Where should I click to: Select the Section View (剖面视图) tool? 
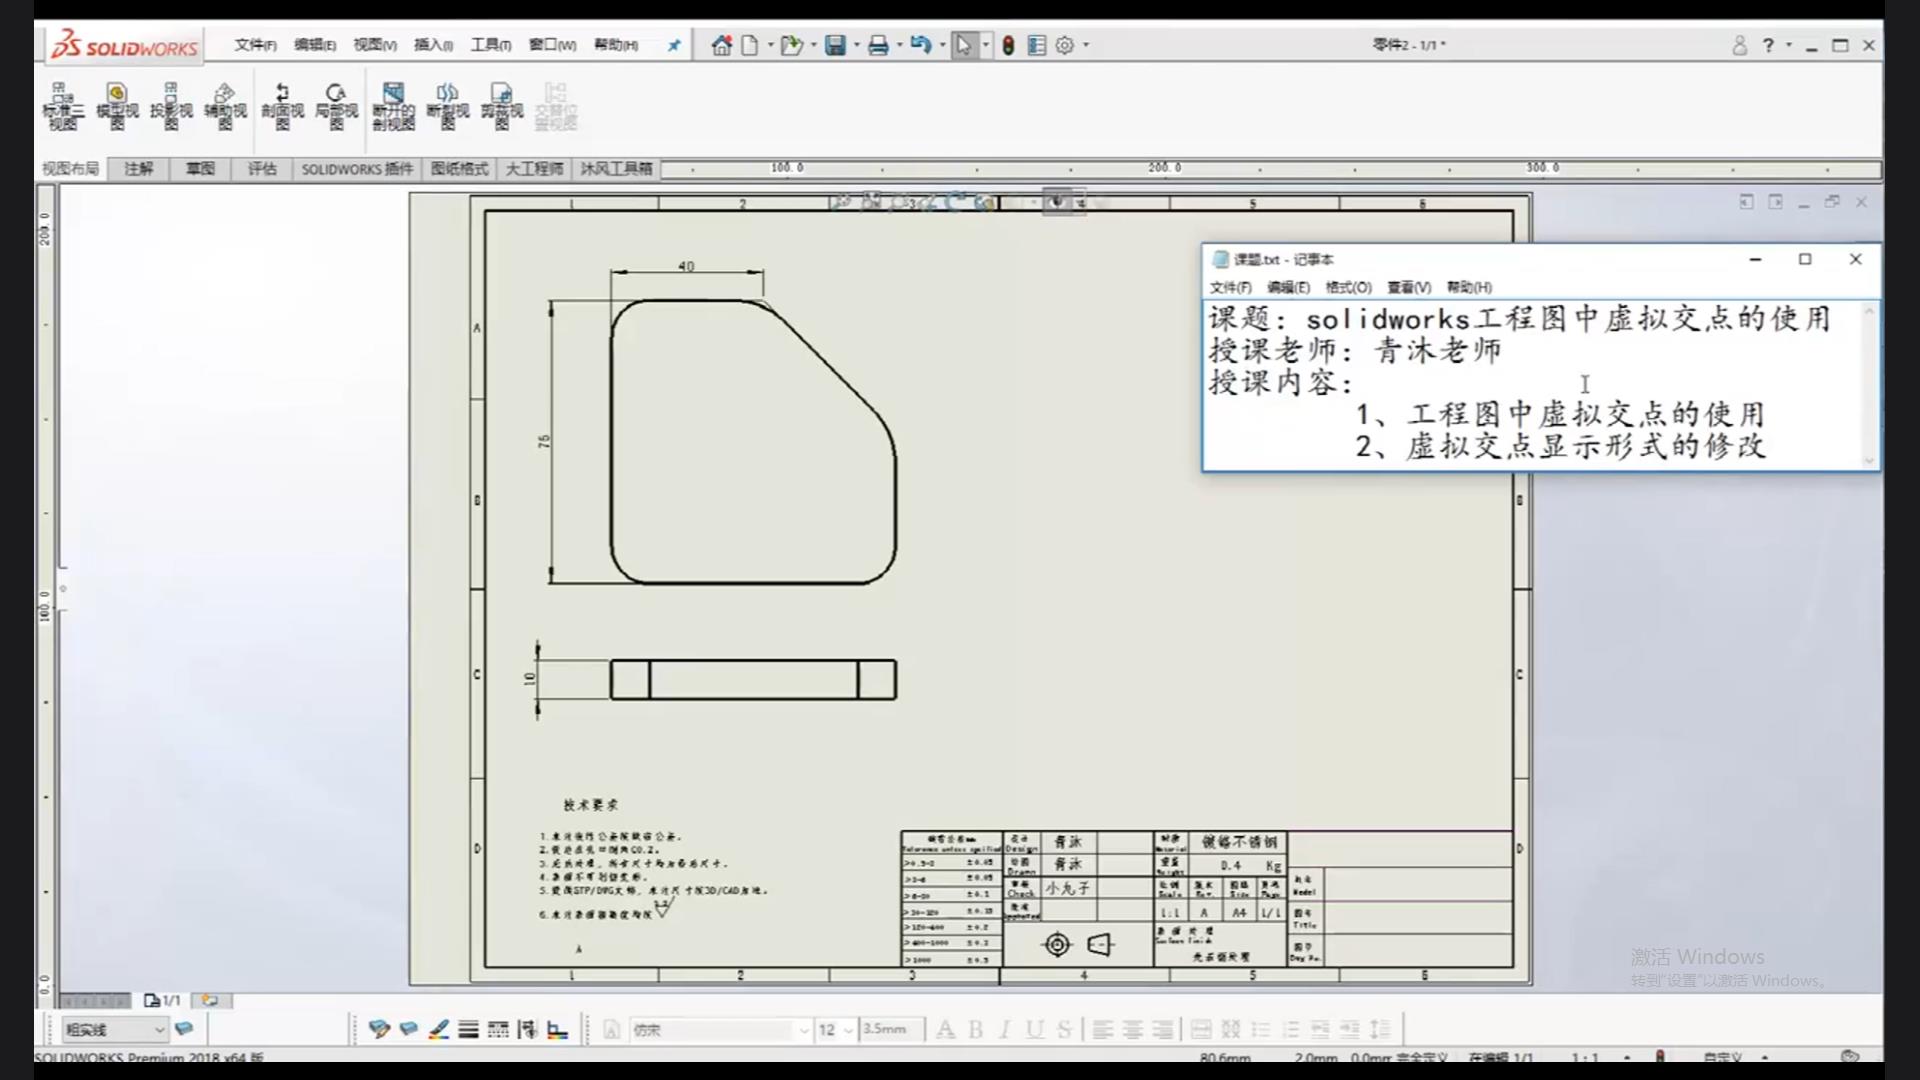point(282,106)
